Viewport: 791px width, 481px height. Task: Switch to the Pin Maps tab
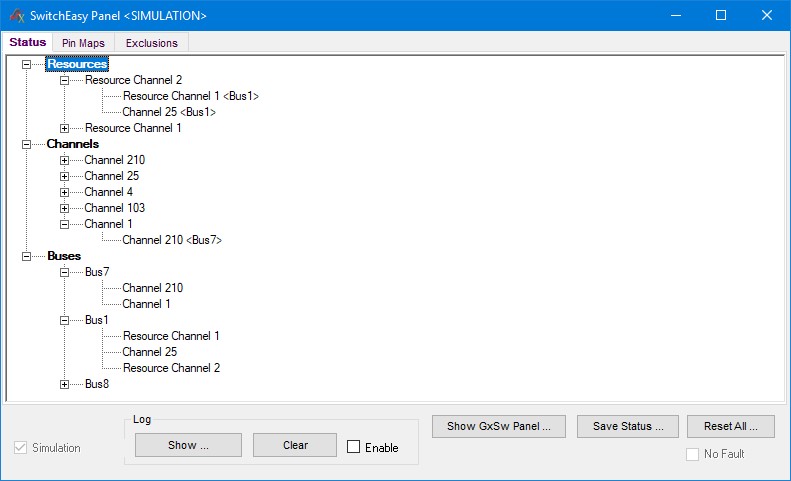[x=83, y=43]
